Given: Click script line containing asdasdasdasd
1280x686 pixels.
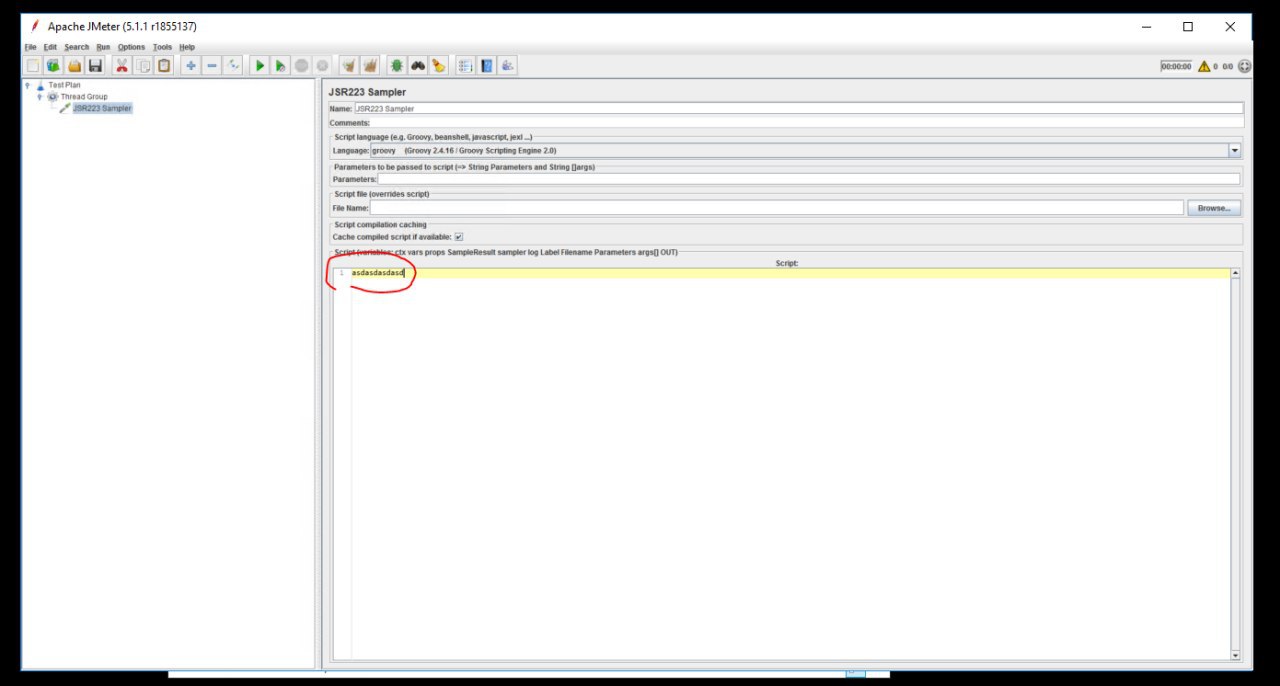Looking at the screenshot, I should coord(790,273).
